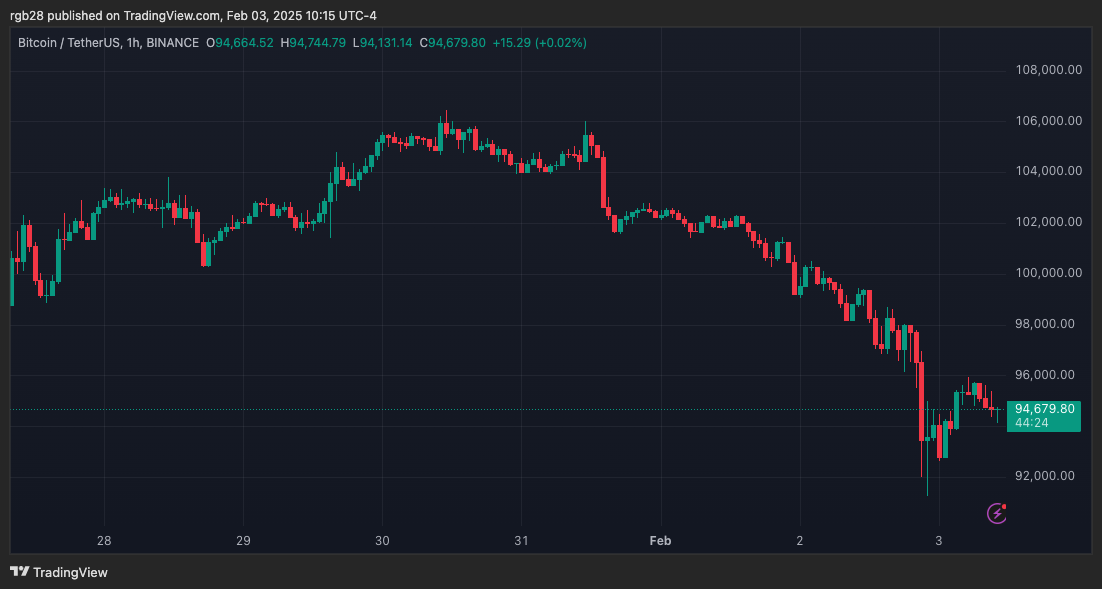The width and height of the screenshot is (1102, 589).
Task: Select the current price label 94,679.80
Action: 1043,408
